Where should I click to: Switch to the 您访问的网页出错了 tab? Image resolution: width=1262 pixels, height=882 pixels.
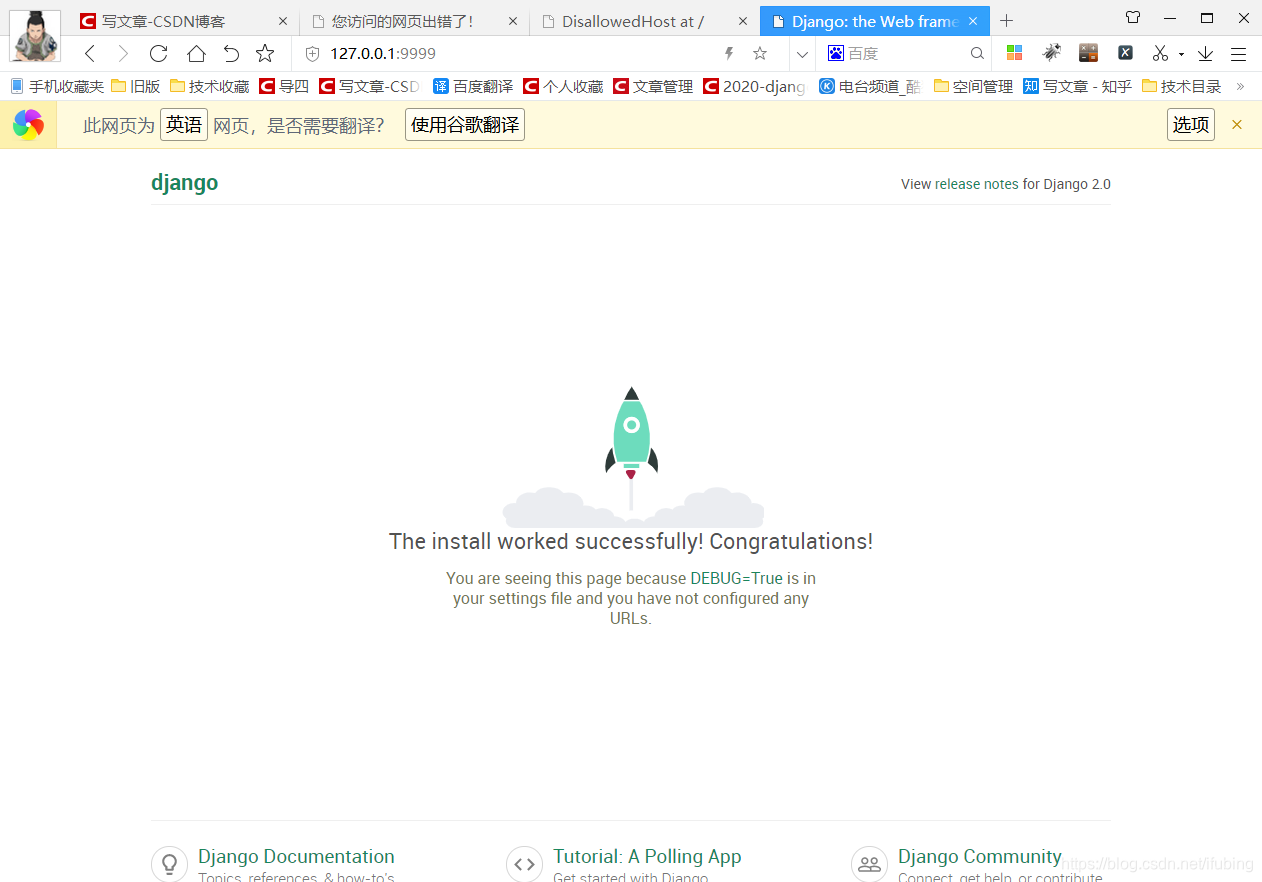(x=414, y=21)
